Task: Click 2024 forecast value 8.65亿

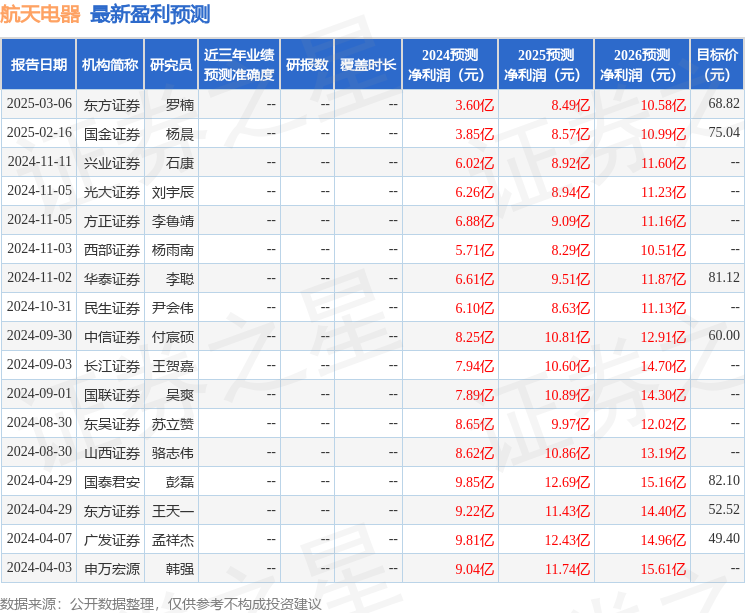Action: (475, 424)
